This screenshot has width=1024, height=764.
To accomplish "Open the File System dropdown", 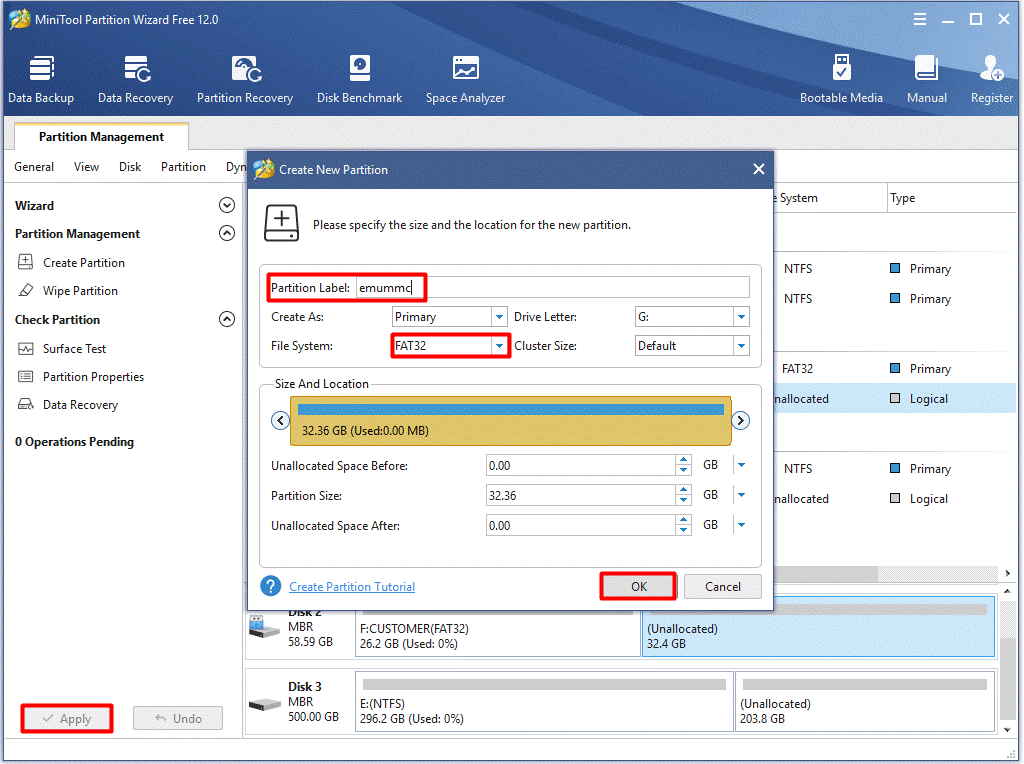I will [500, 346].
